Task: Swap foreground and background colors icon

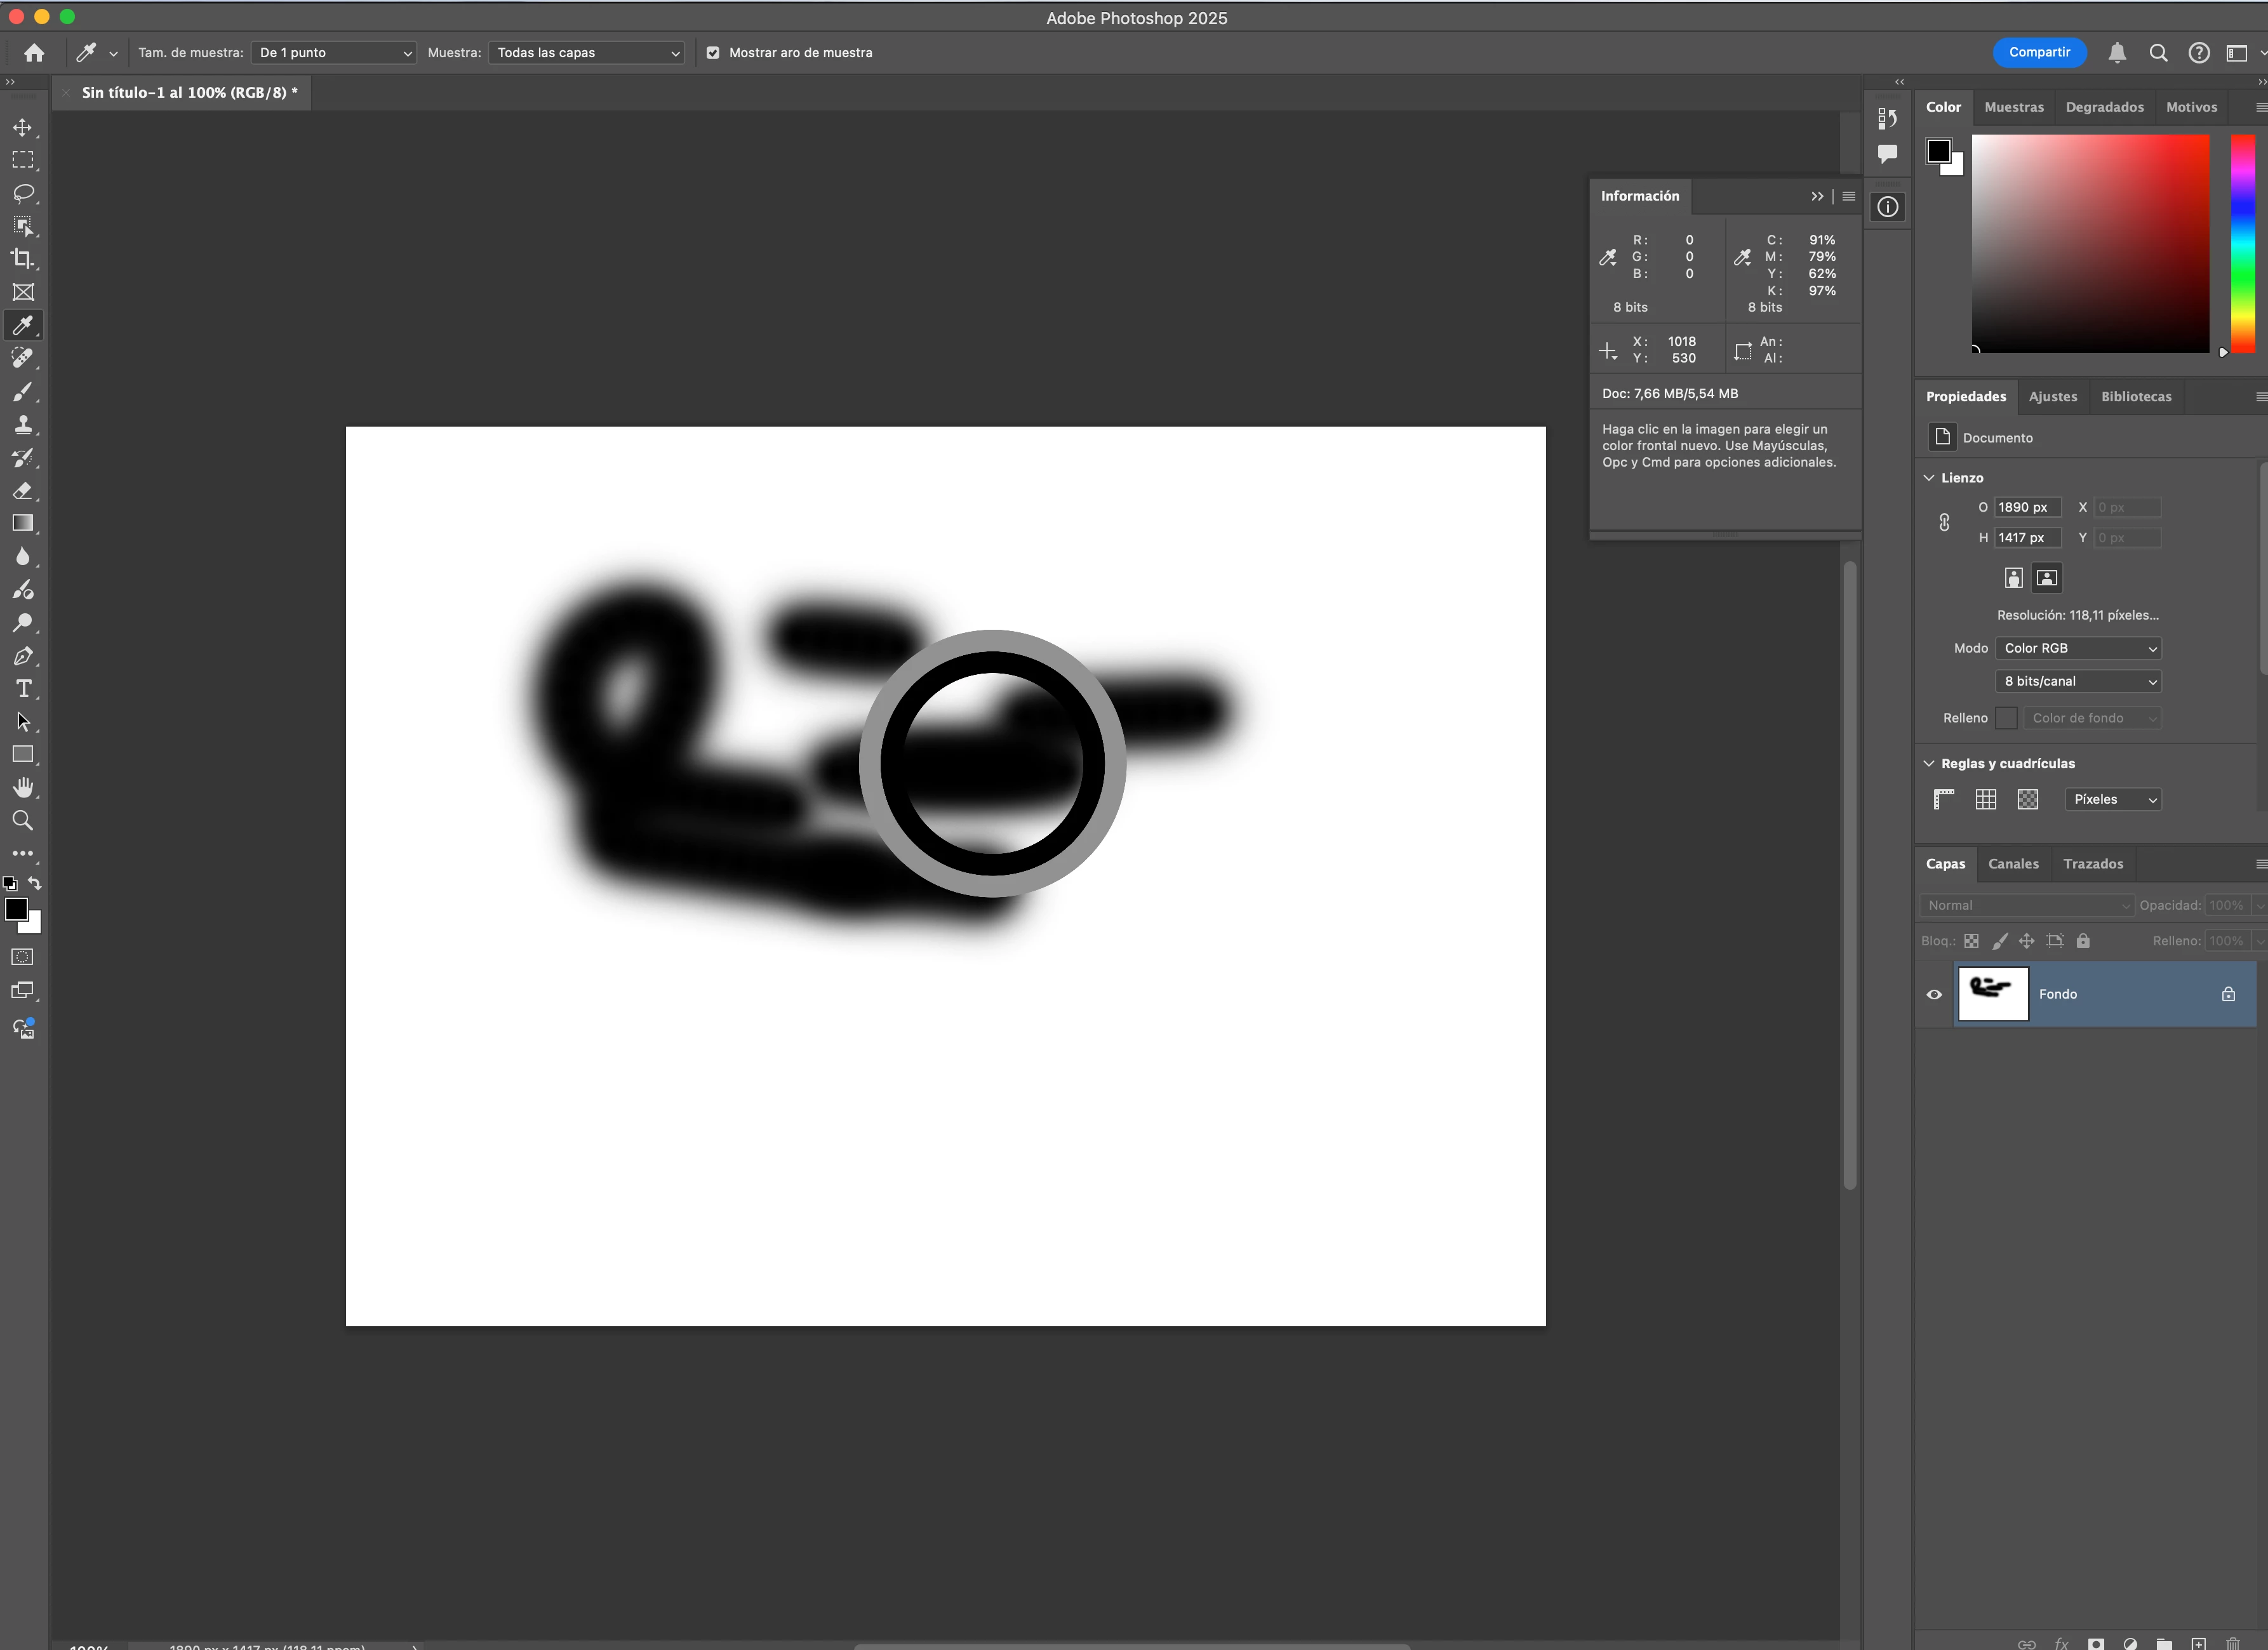Action: tap(35, 883)
